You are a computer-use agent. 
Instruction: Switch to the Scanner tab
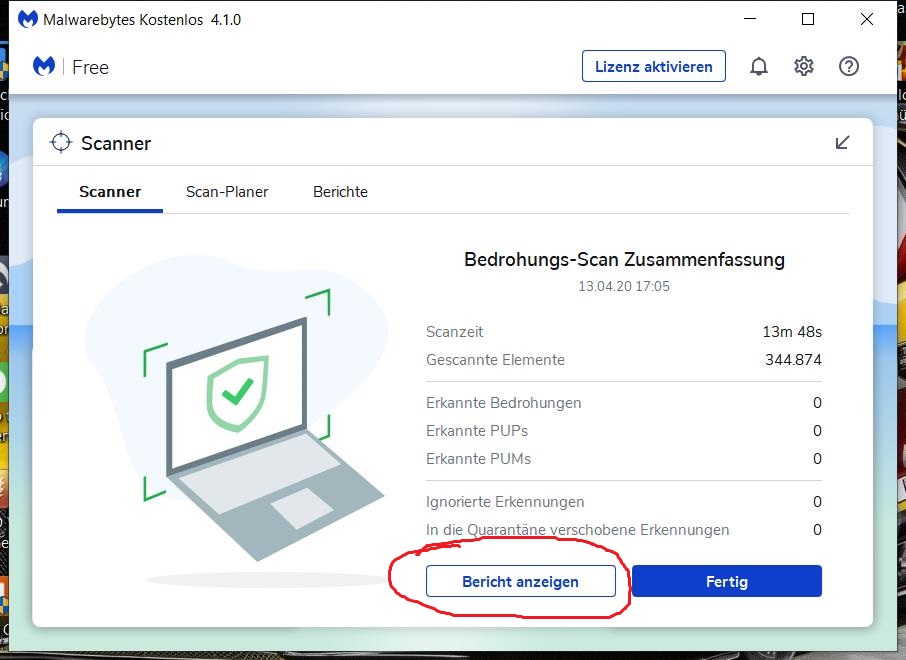(x=110, y=192)
